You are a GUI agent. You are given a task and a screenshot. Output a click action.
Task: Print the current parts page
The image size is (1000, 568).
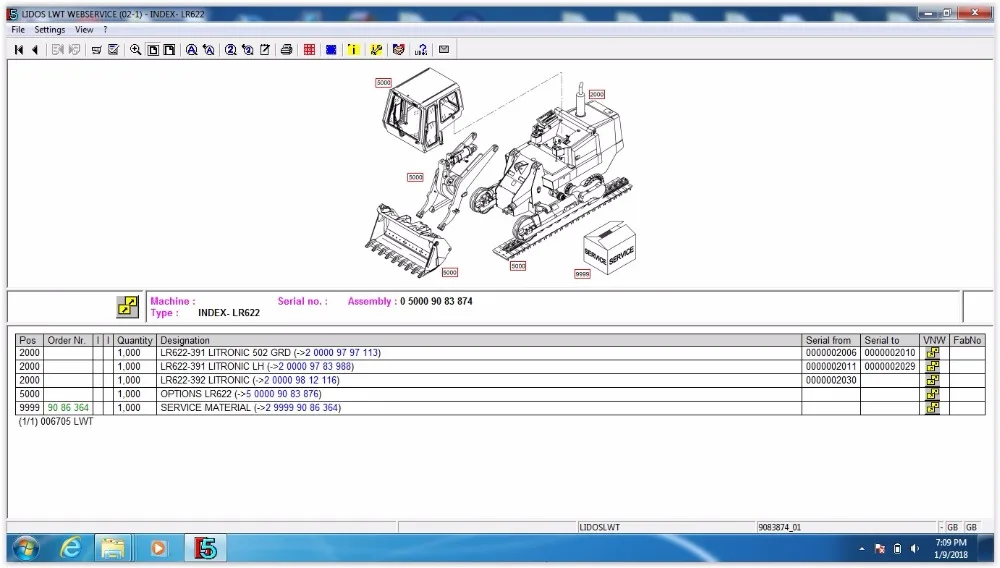(286, 50)
